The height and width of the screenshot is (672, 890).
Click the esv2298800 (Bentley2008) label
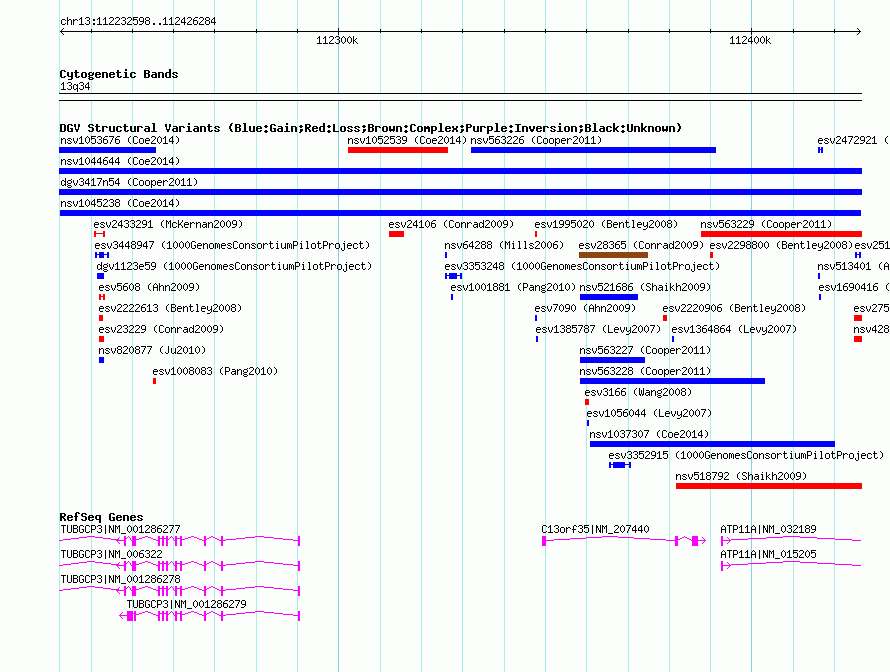(x=782, y=245)
